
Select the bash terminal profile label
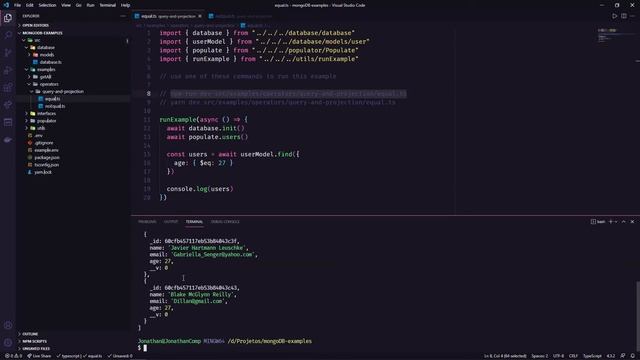(598, 222)
